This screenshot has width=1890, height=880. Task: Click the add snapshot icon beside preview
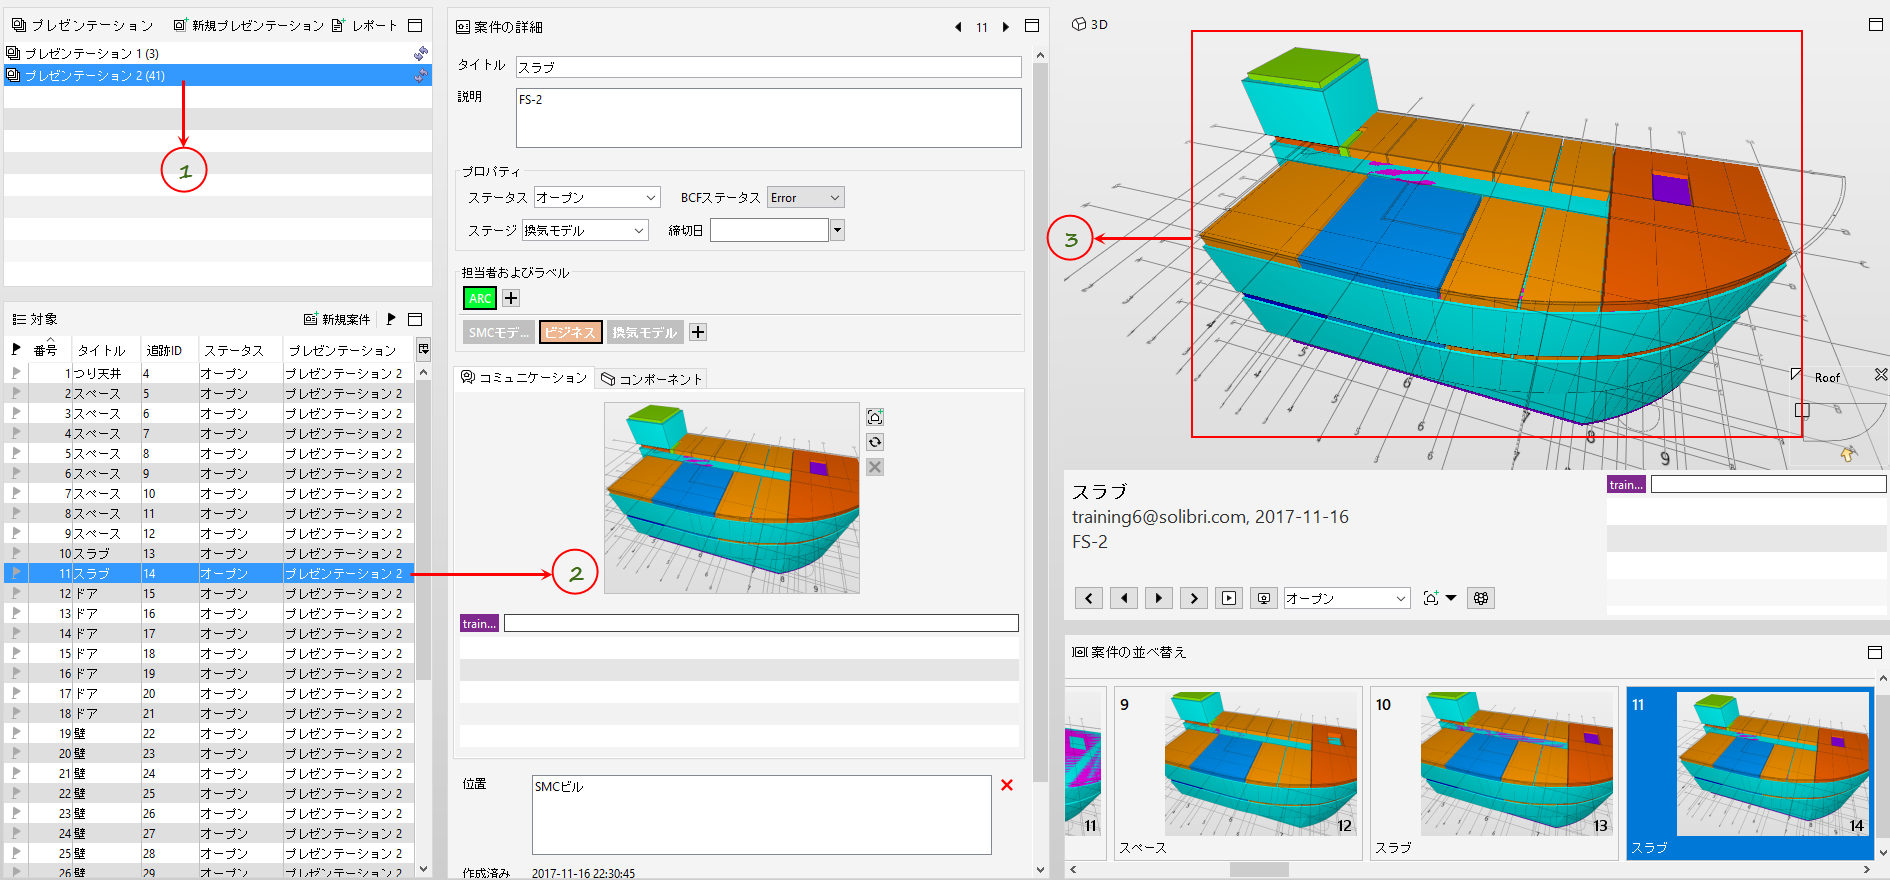coord(875,417)
